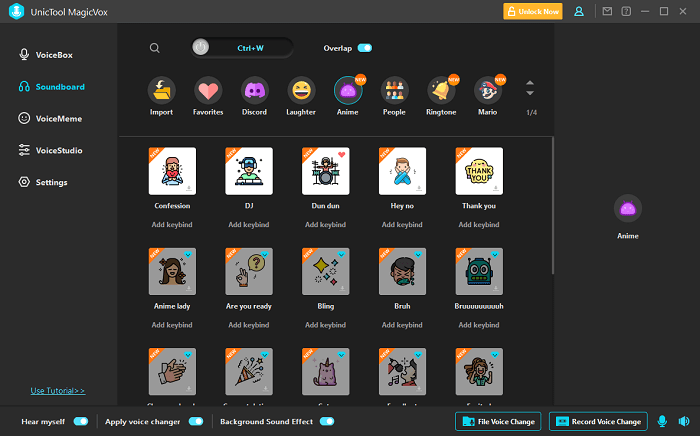Open the Import sounds category

161,91
